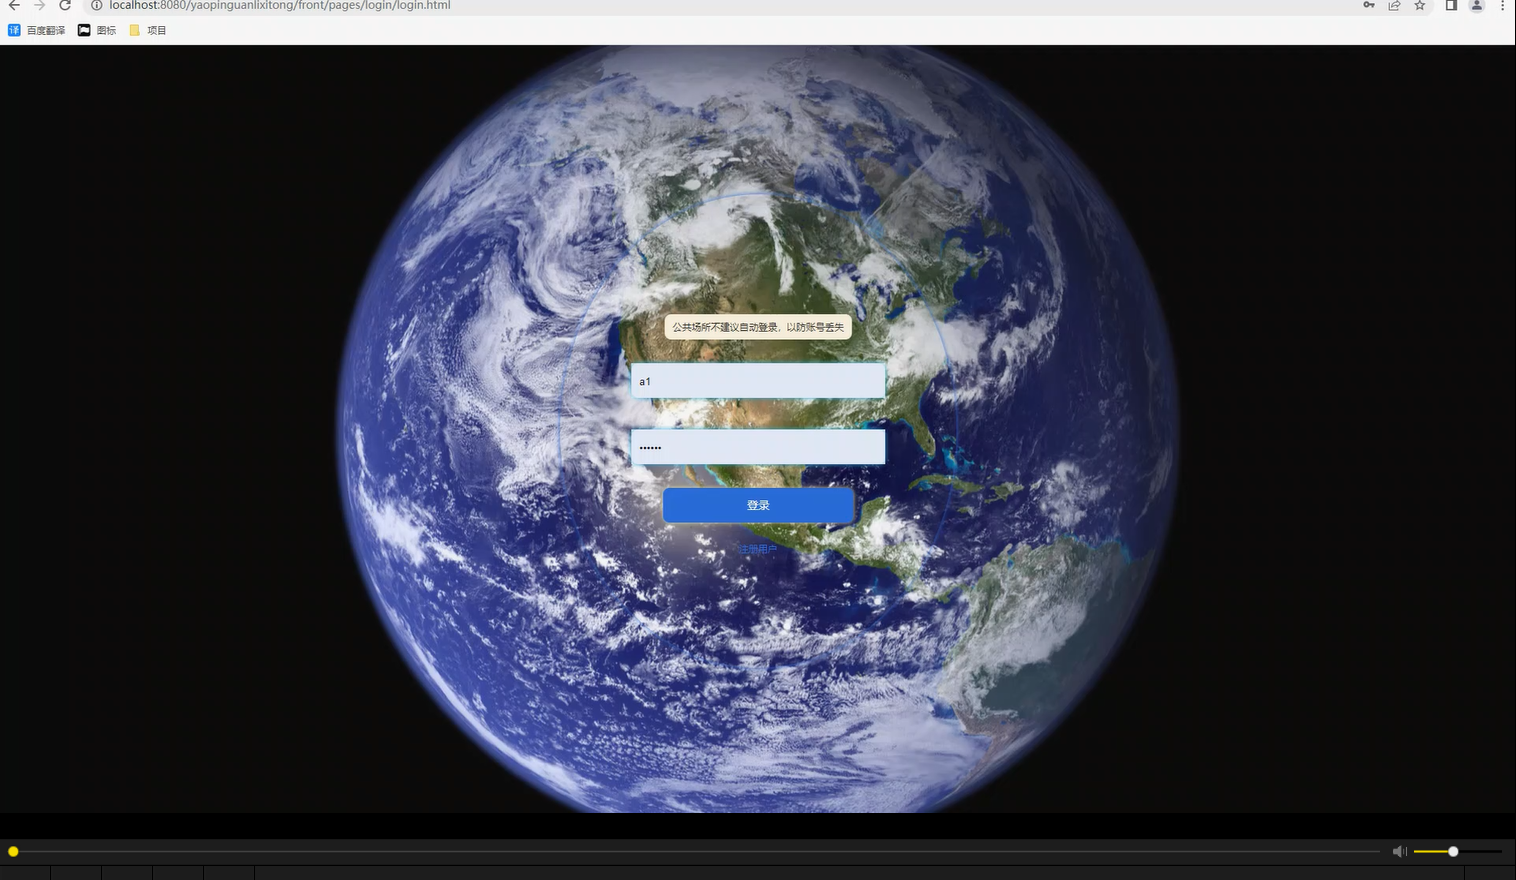View site information icon beside the URL

click(97, 6)
